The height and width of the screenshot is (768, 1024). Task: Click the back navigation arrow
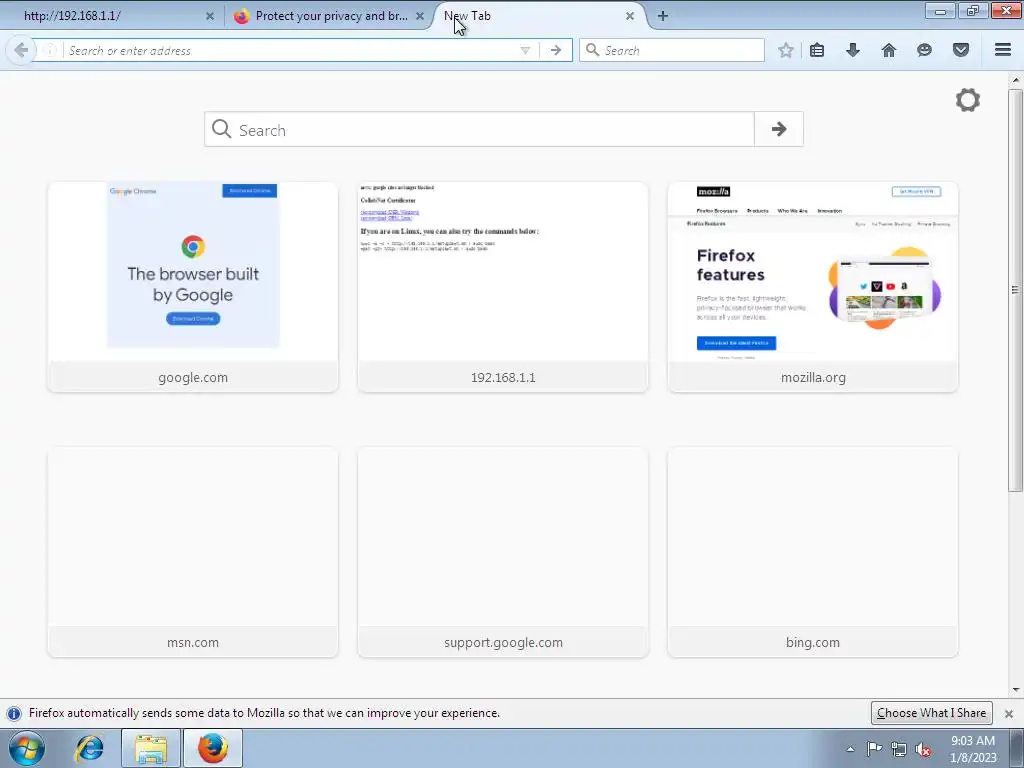point(20,50)
